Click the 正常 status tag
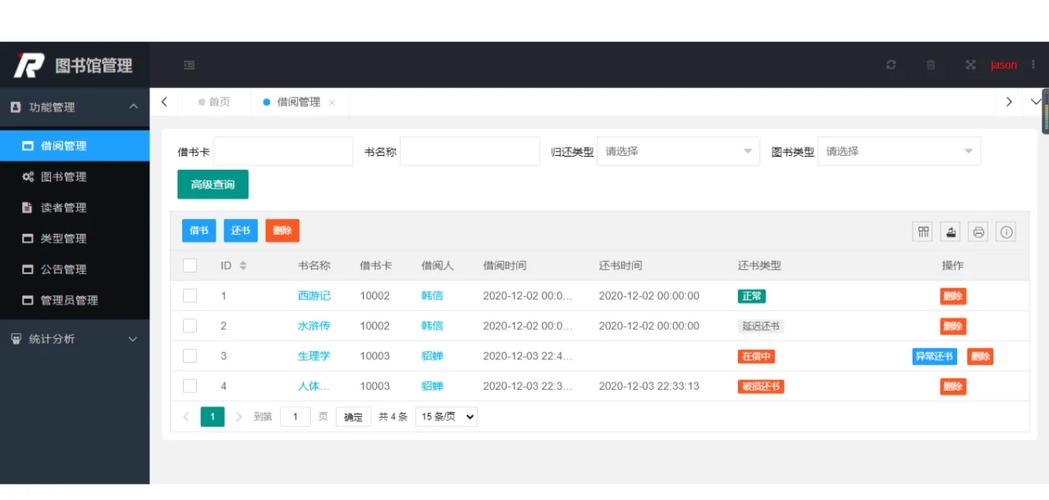Viewport: 1049px width, 500px height. pos(751,296)
